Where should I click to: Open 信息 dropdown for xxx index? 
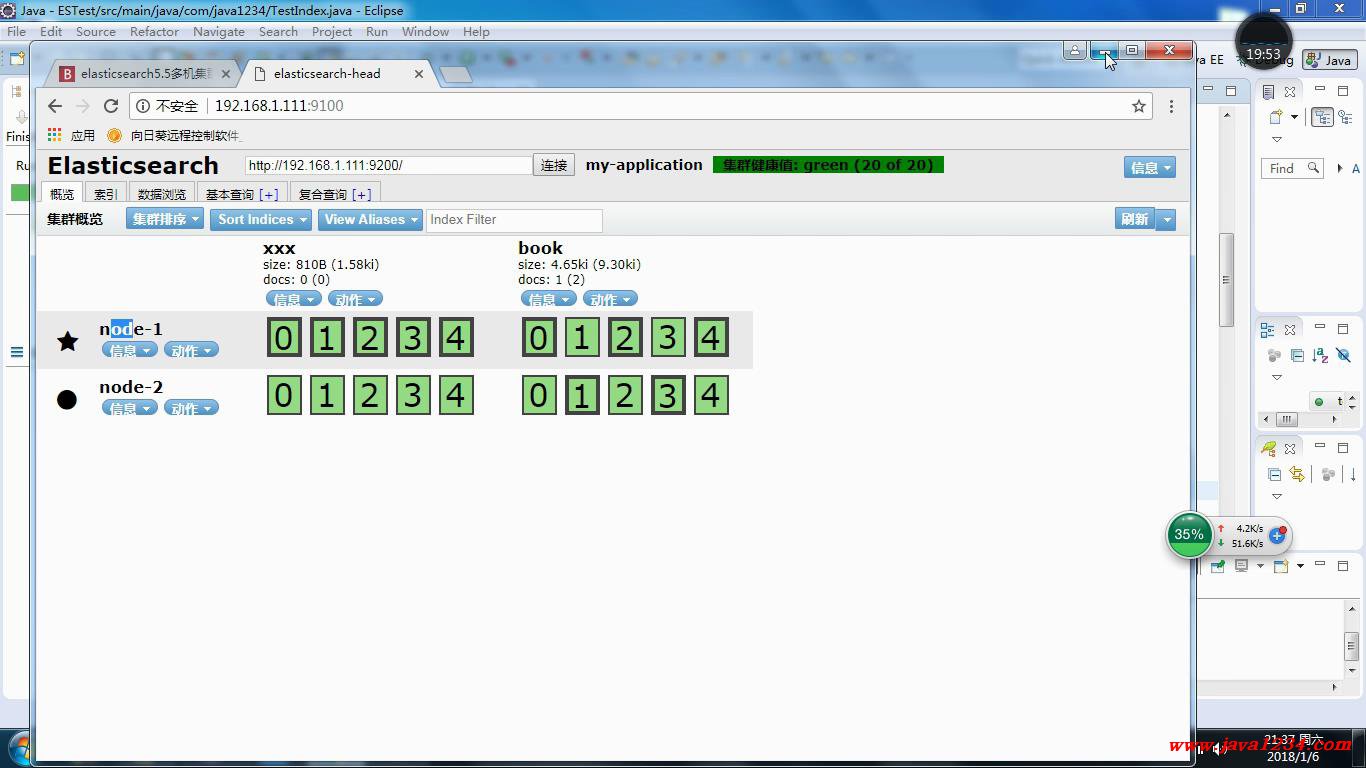294,299
